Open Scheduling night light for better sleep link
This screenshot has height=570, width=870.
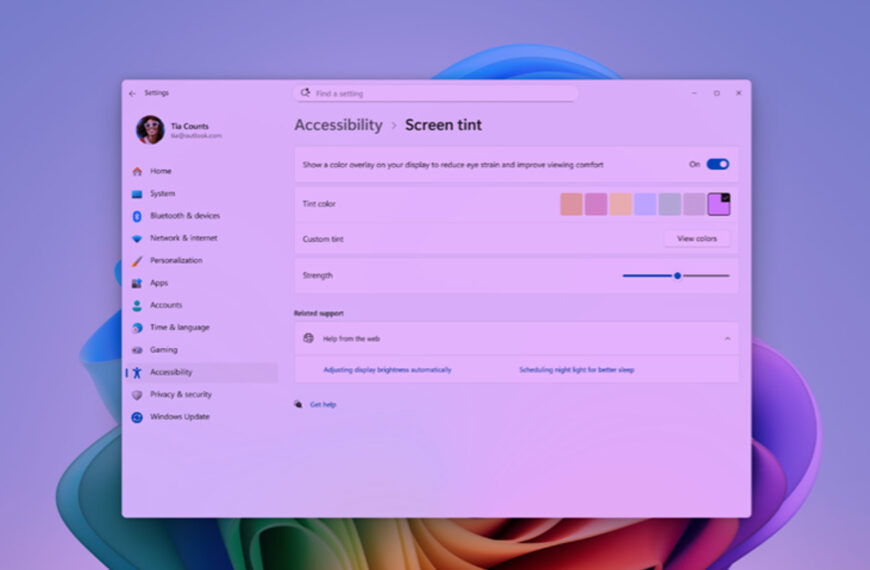(x=576, y=370)
